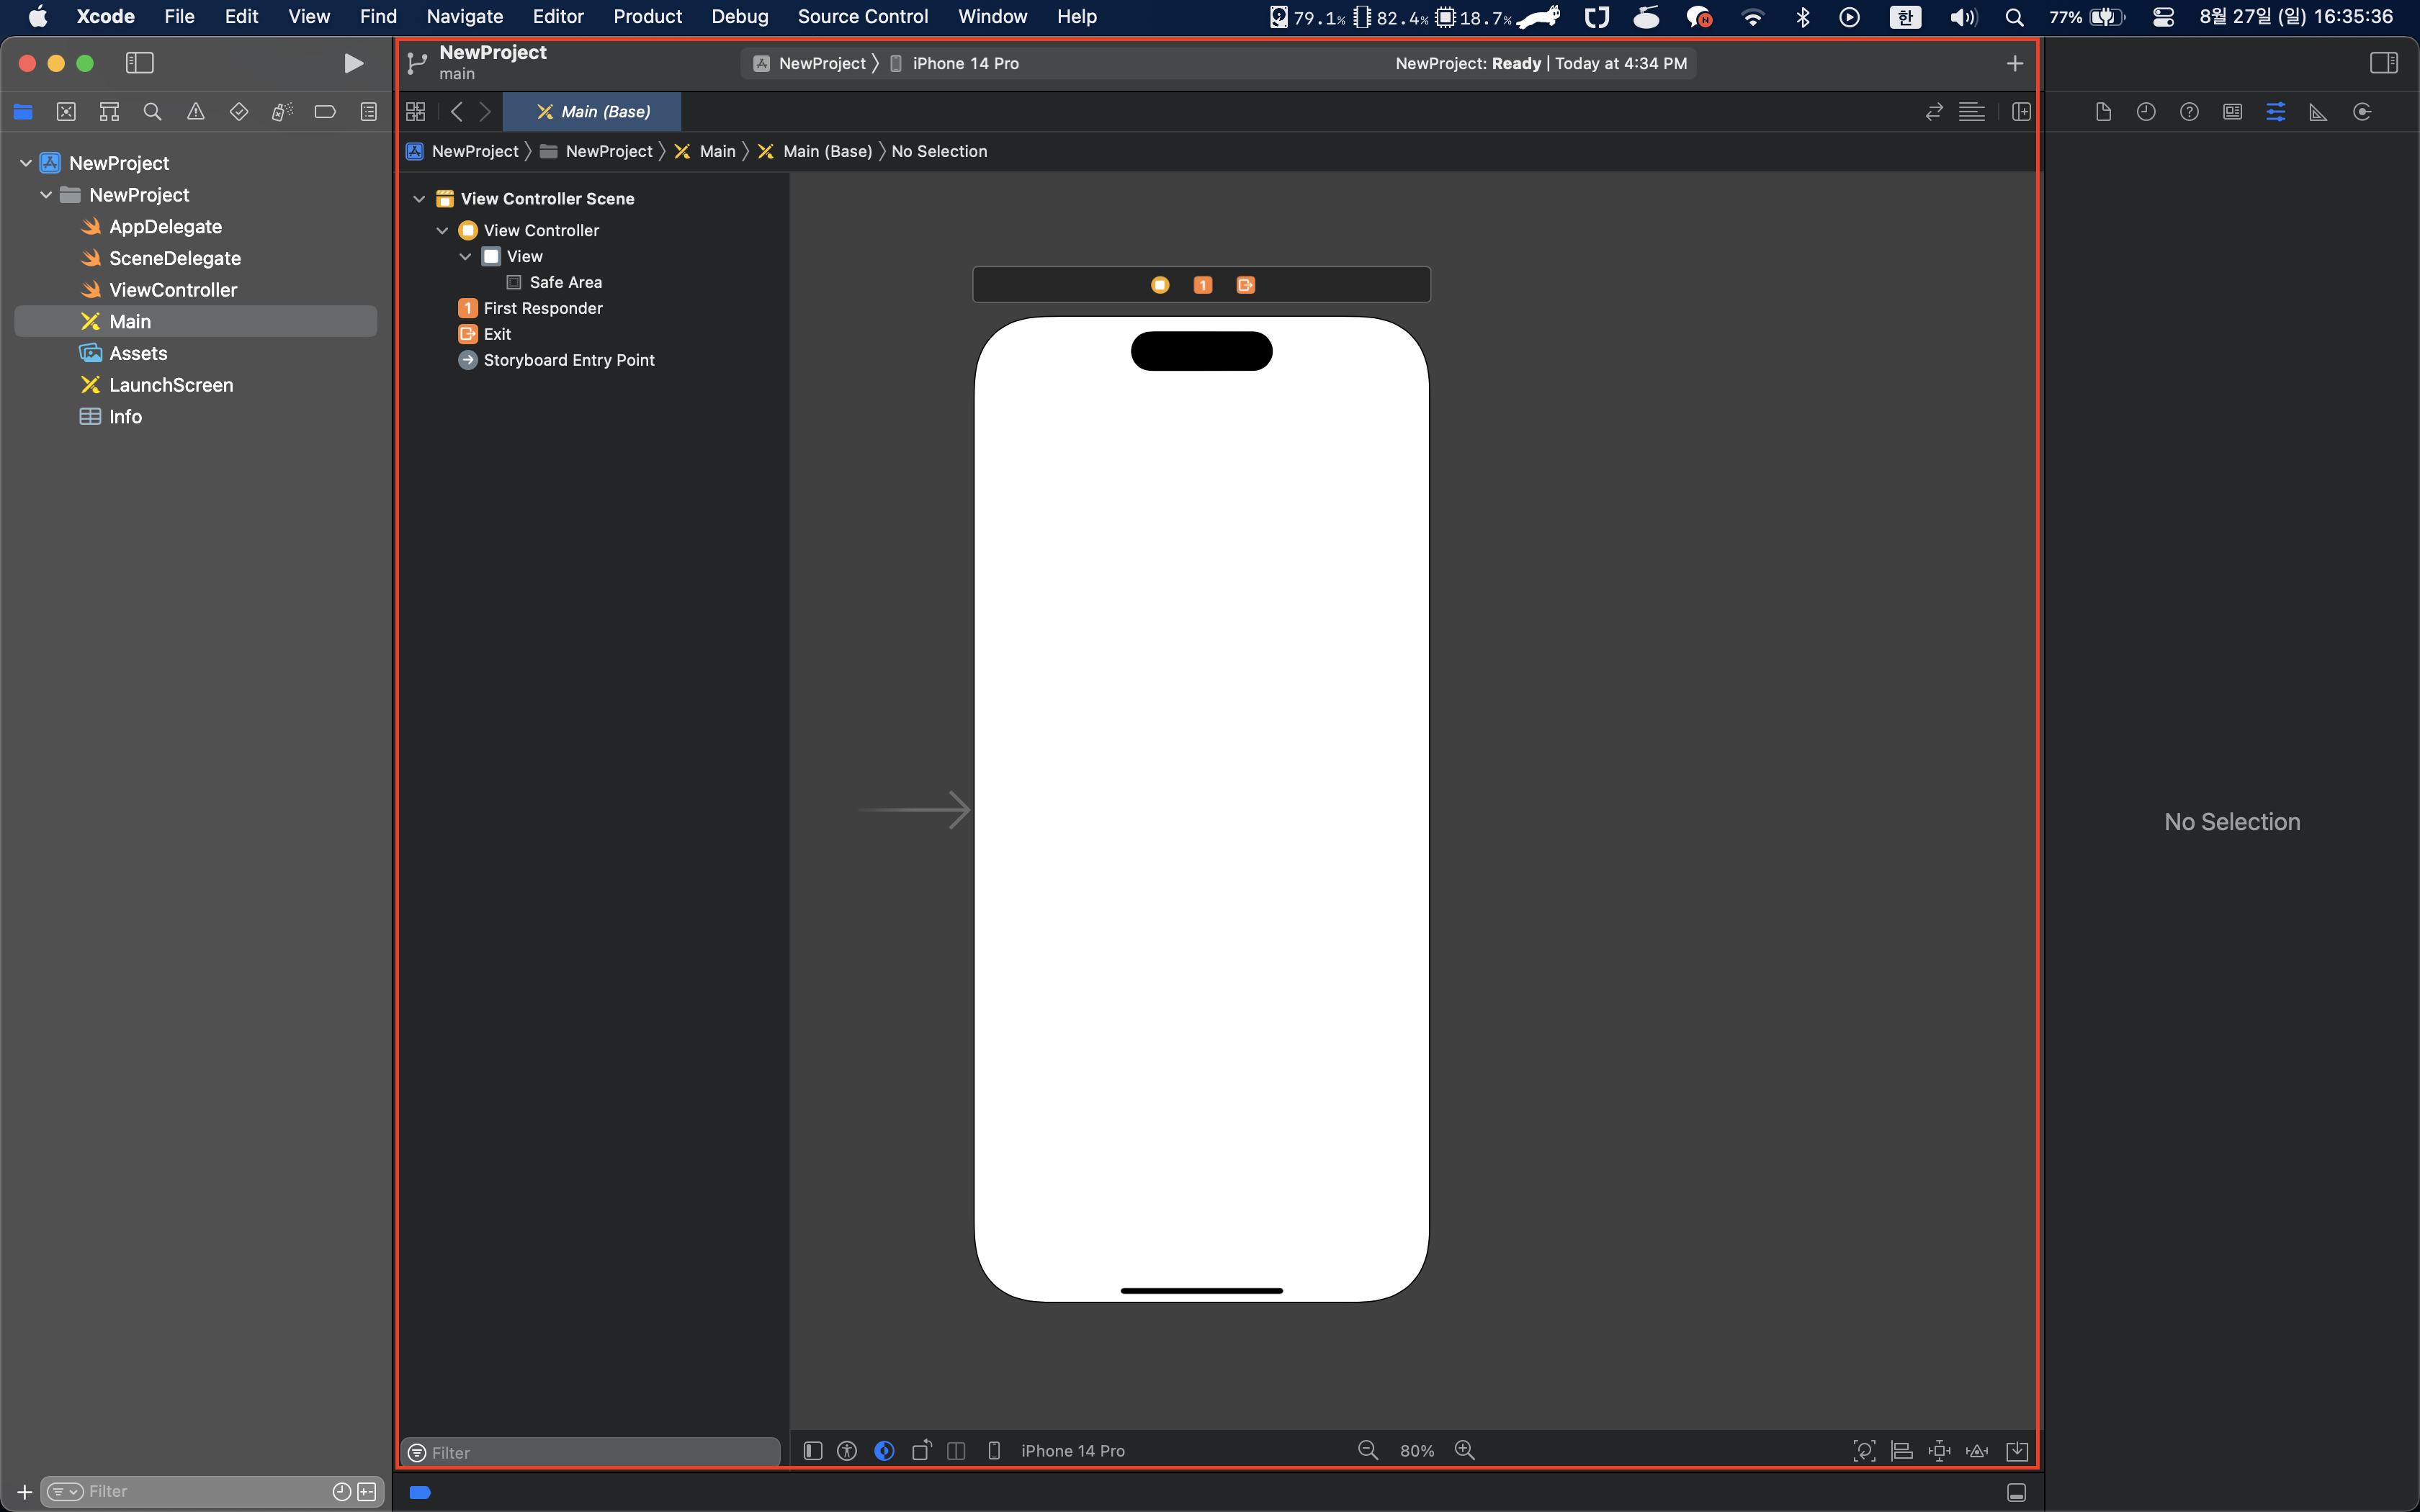Image resolution: width=2420 pixels, height=1512 pixels.
Task: Click the Run (play) button
Action: click(x=353, y=63)
